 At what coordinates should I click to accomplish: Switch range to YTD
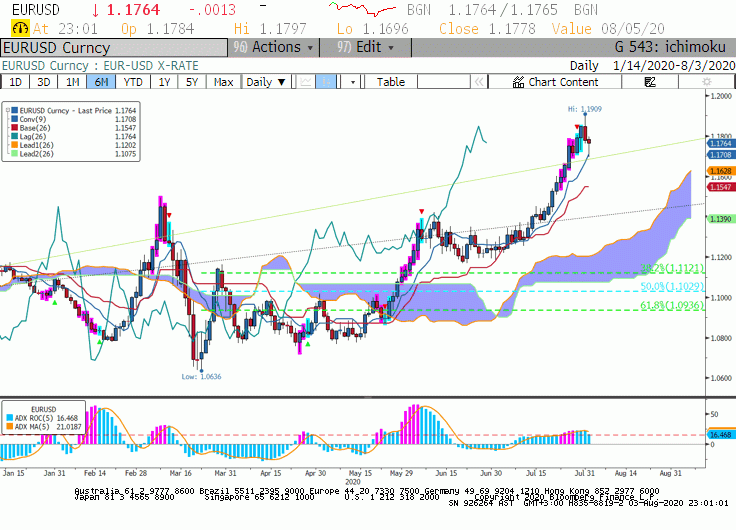(x=133, y=82)
